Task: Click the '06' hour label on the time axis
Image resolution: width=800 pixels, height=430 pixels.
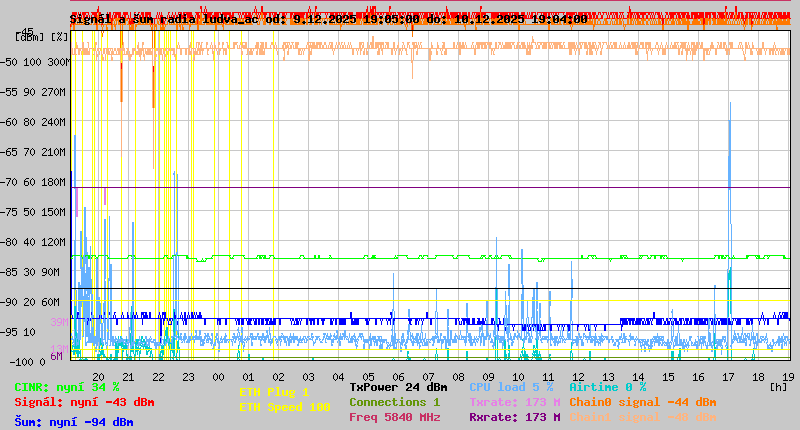Action: point(398,377)
